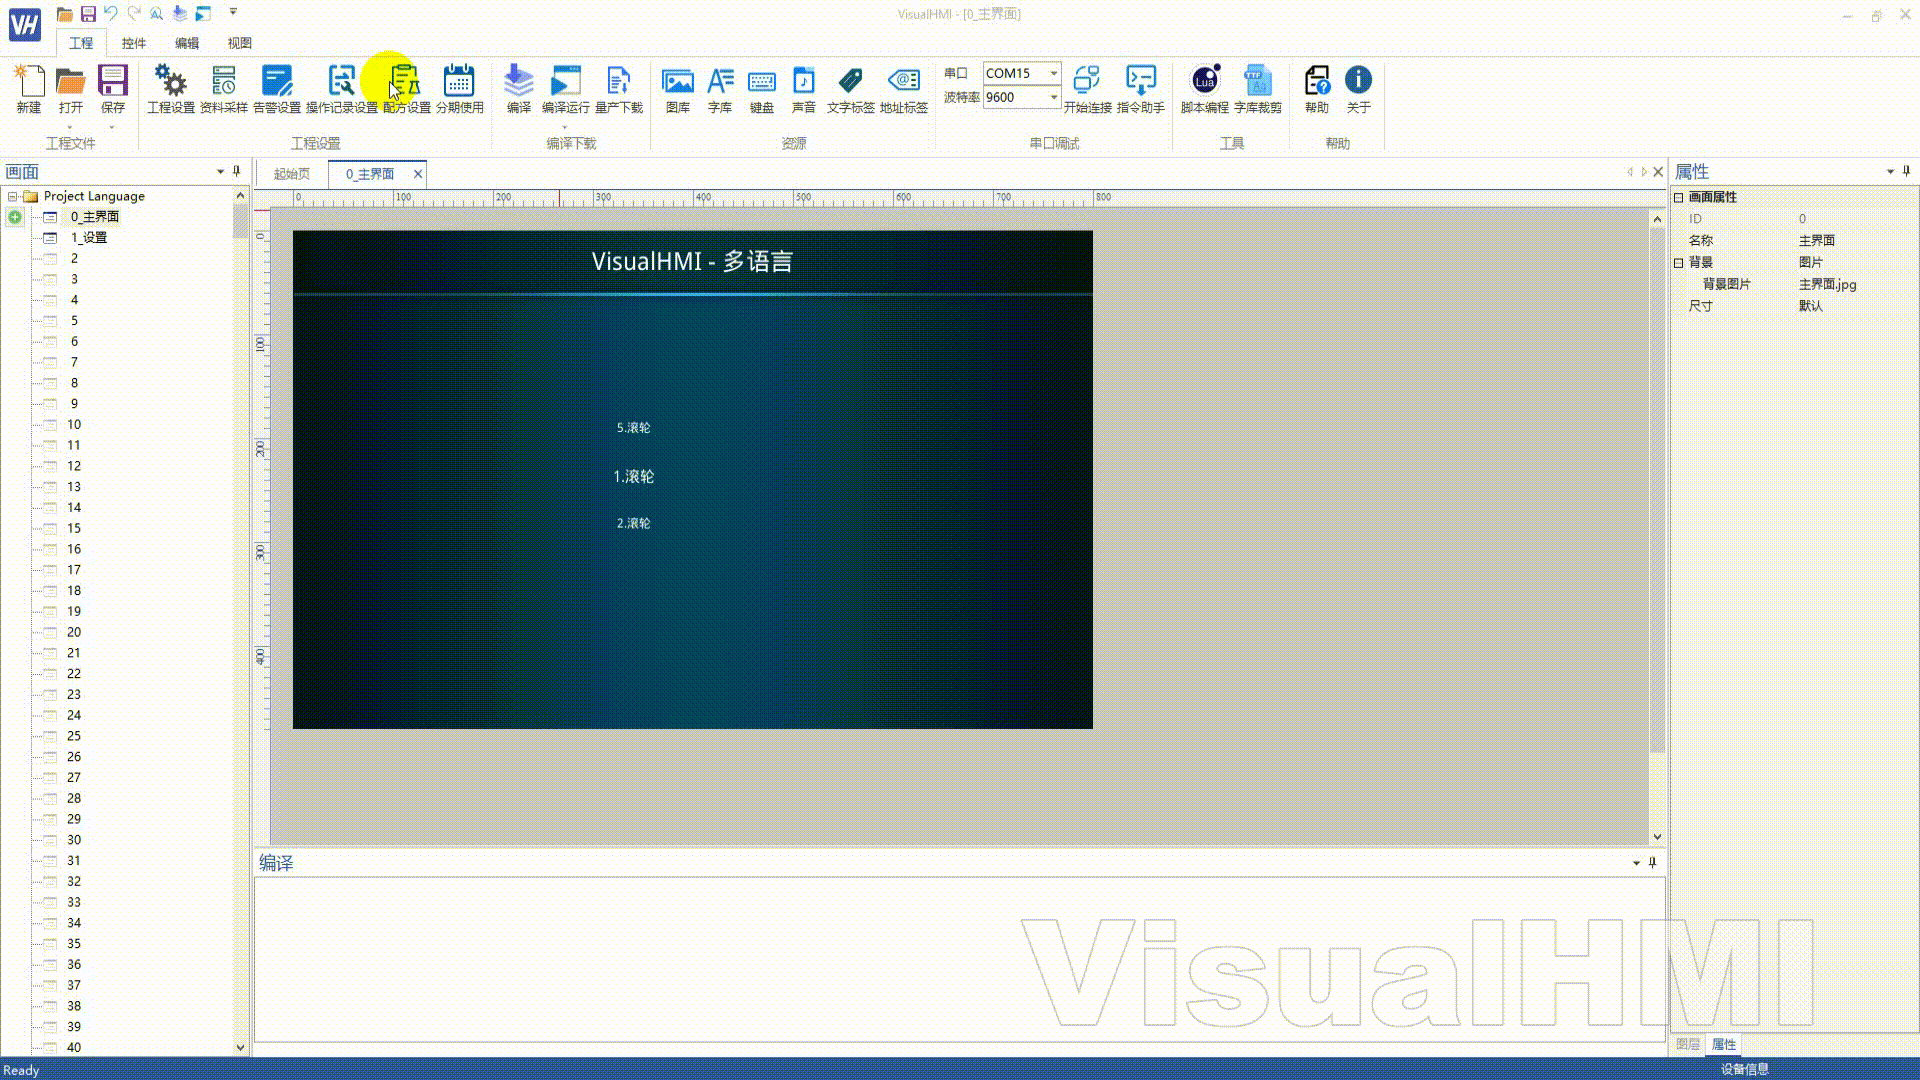Click the 属性 bottom tab

click(1724, 1044)
